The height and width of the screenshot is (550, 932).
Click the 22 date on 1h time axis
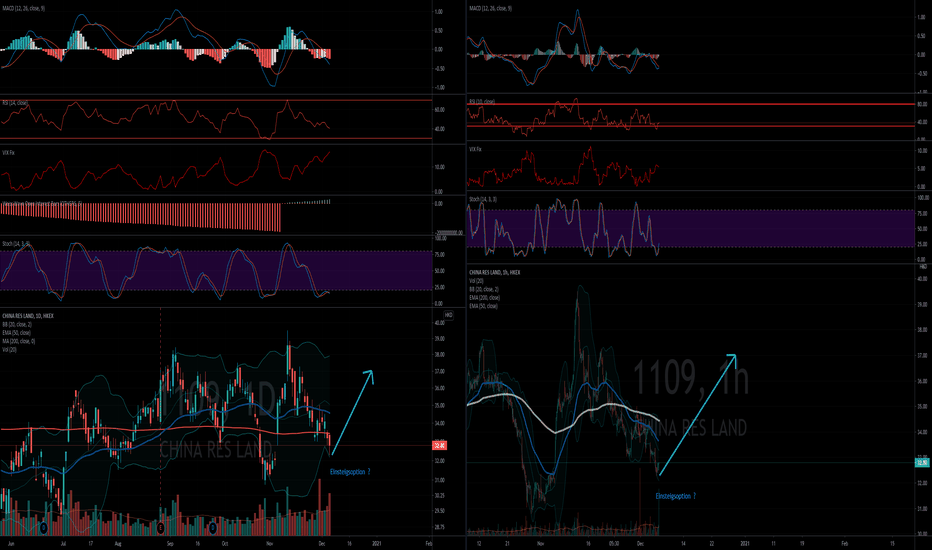coord(711,543)
